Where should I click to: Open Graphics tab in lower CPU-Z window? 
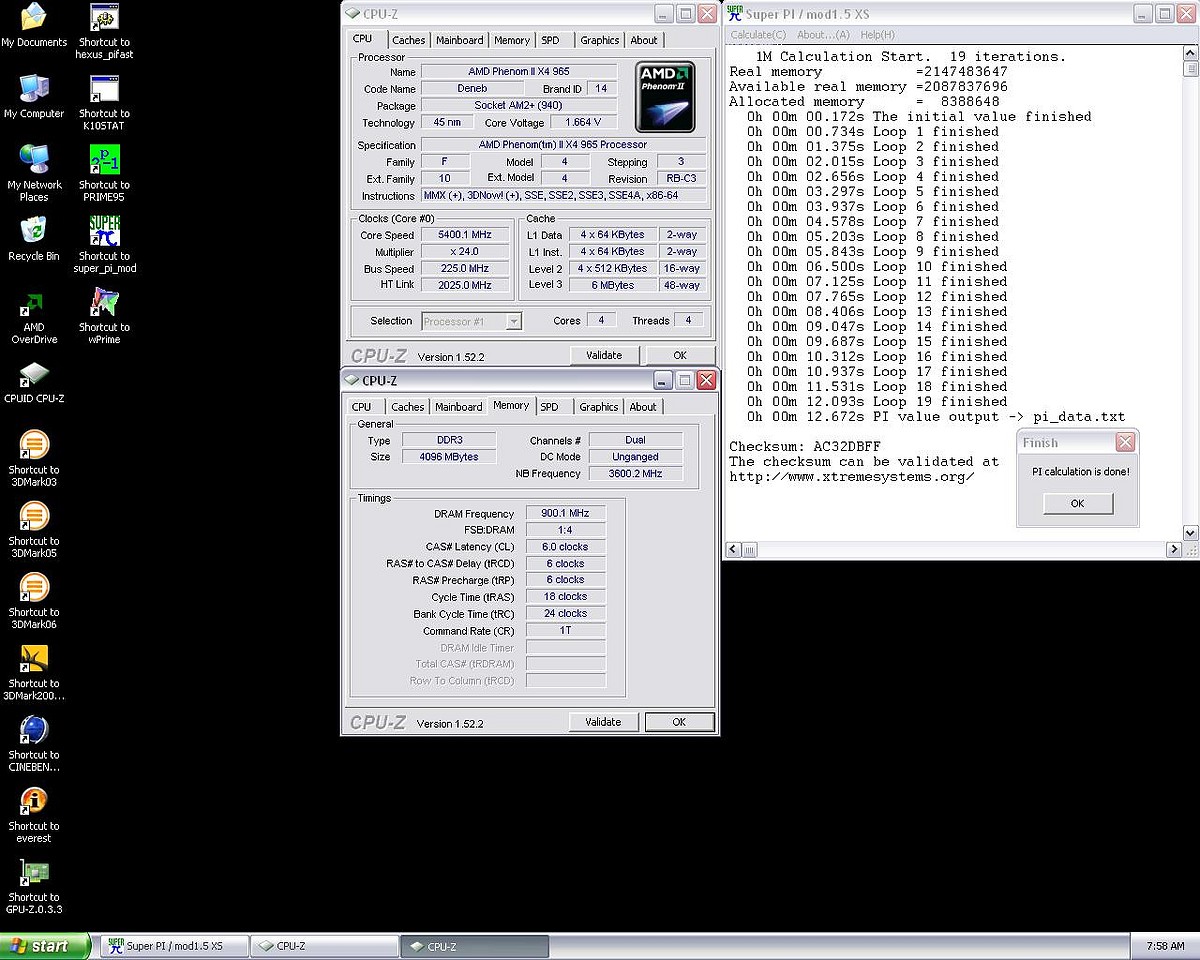pos(599,407)
